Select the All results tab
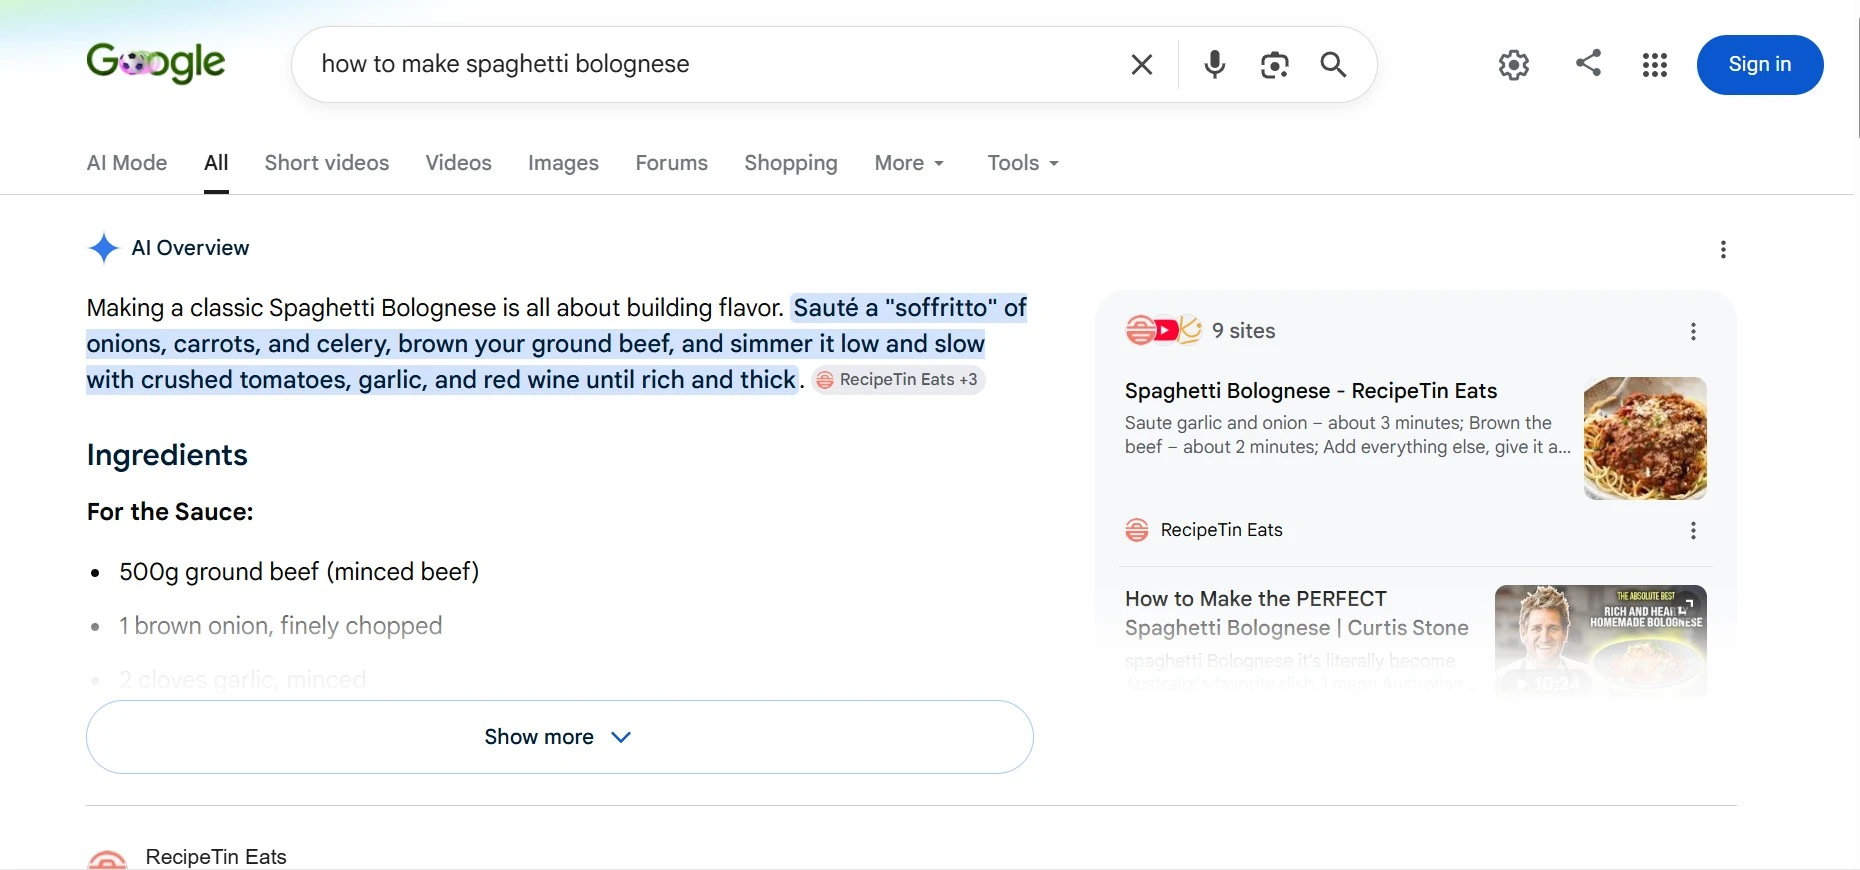 coord(216,163)
